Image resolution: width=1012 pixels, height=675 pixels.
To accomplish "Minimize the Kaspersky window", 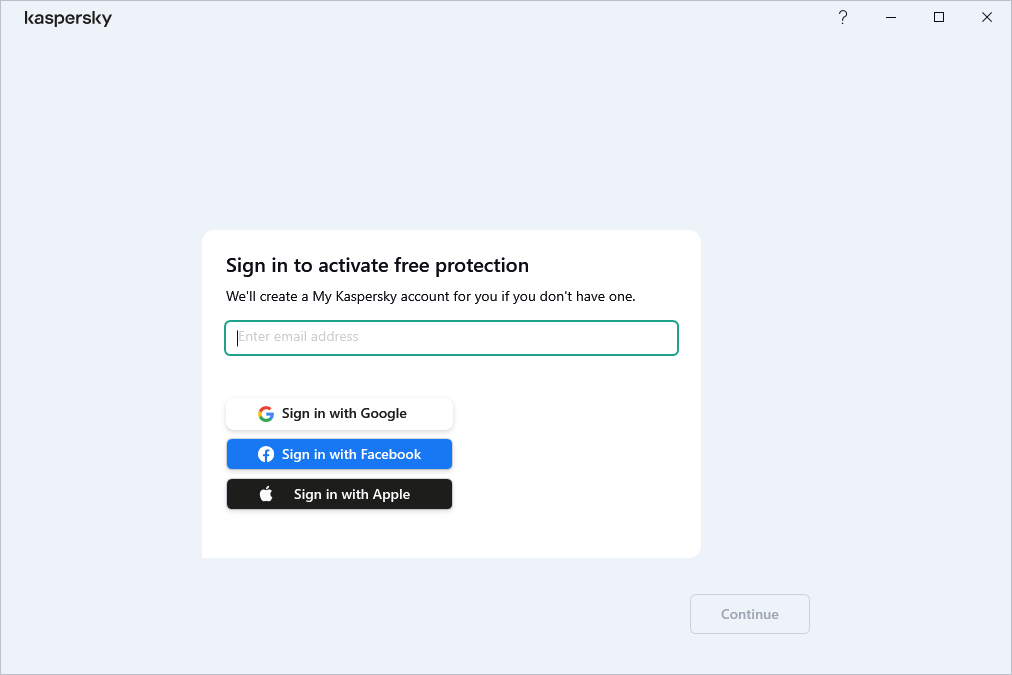I will click(890, 17).
